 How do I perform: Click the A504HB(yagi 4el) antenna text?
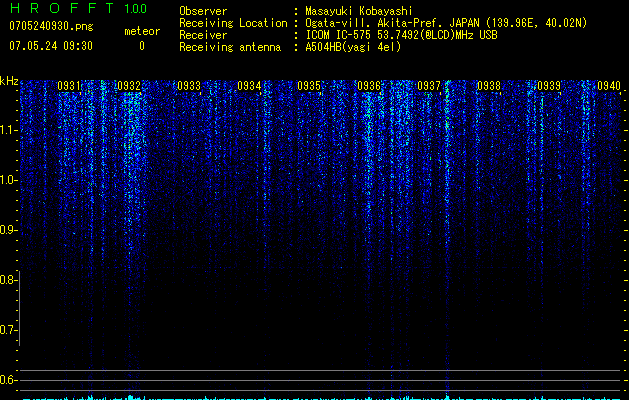tap(353, 47)
